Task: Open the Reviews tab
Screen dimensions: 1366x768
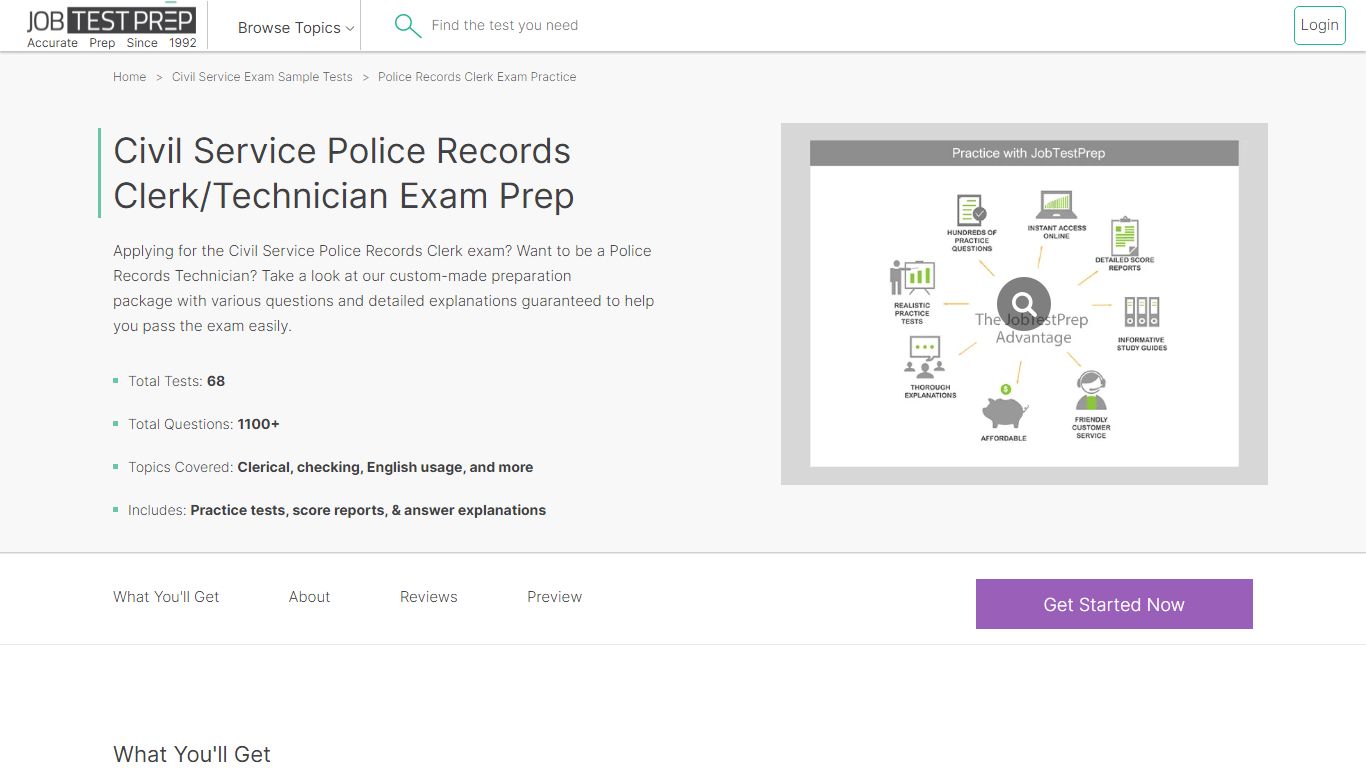Action: [x=429, y=597]
